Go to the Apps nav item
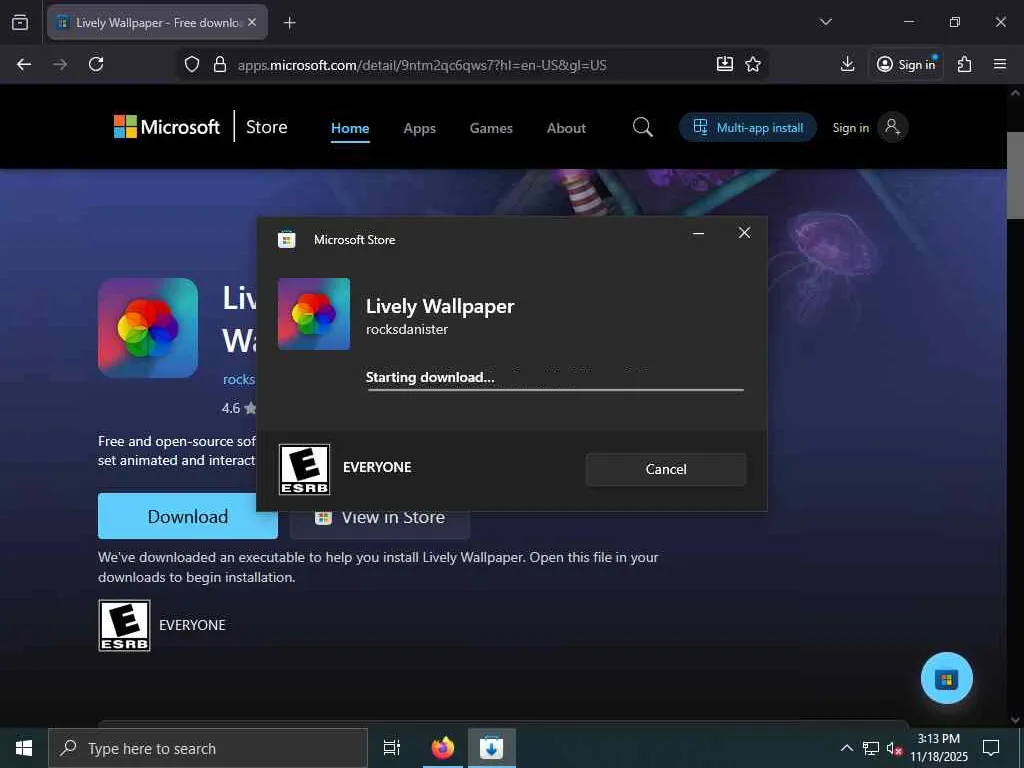This screenshot has height=768, width=1024. coord(419,128)
